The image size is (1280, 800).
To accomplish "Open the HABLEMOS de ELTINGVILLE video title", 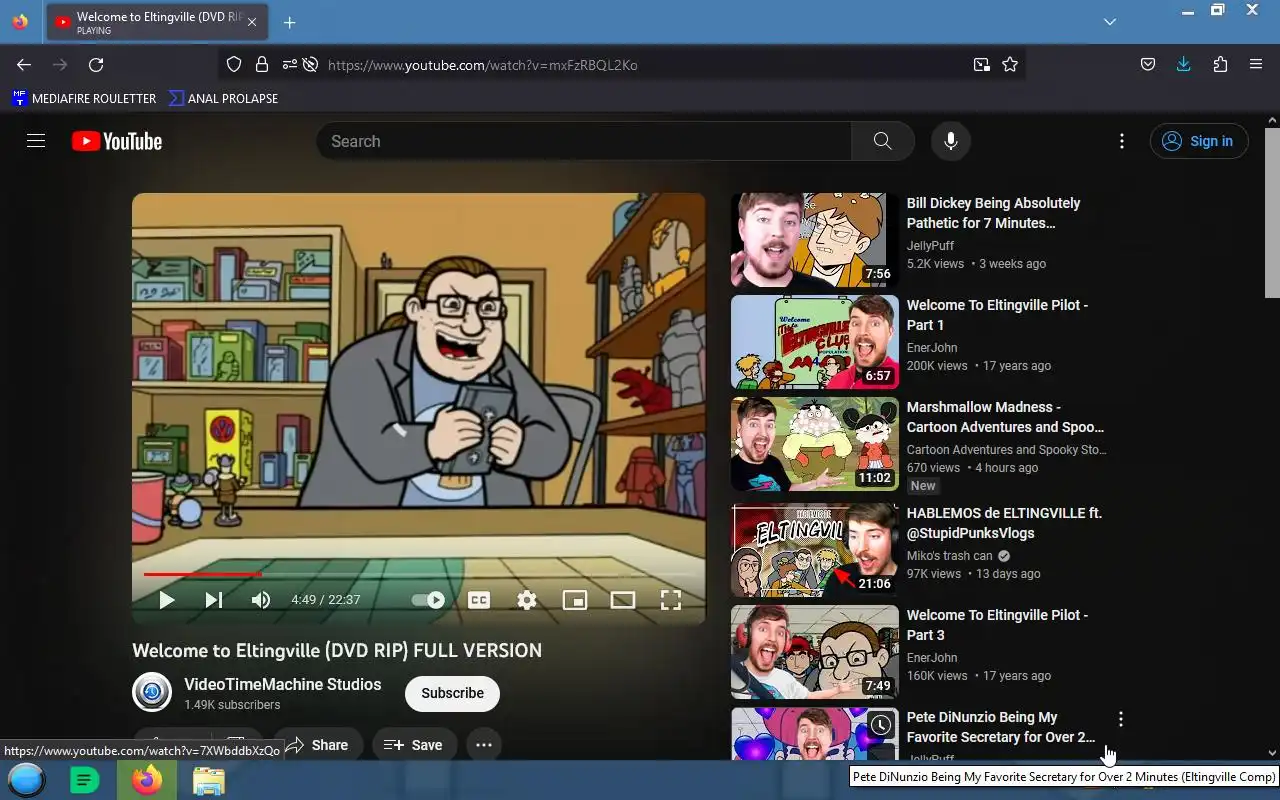I will point(1004,523).
